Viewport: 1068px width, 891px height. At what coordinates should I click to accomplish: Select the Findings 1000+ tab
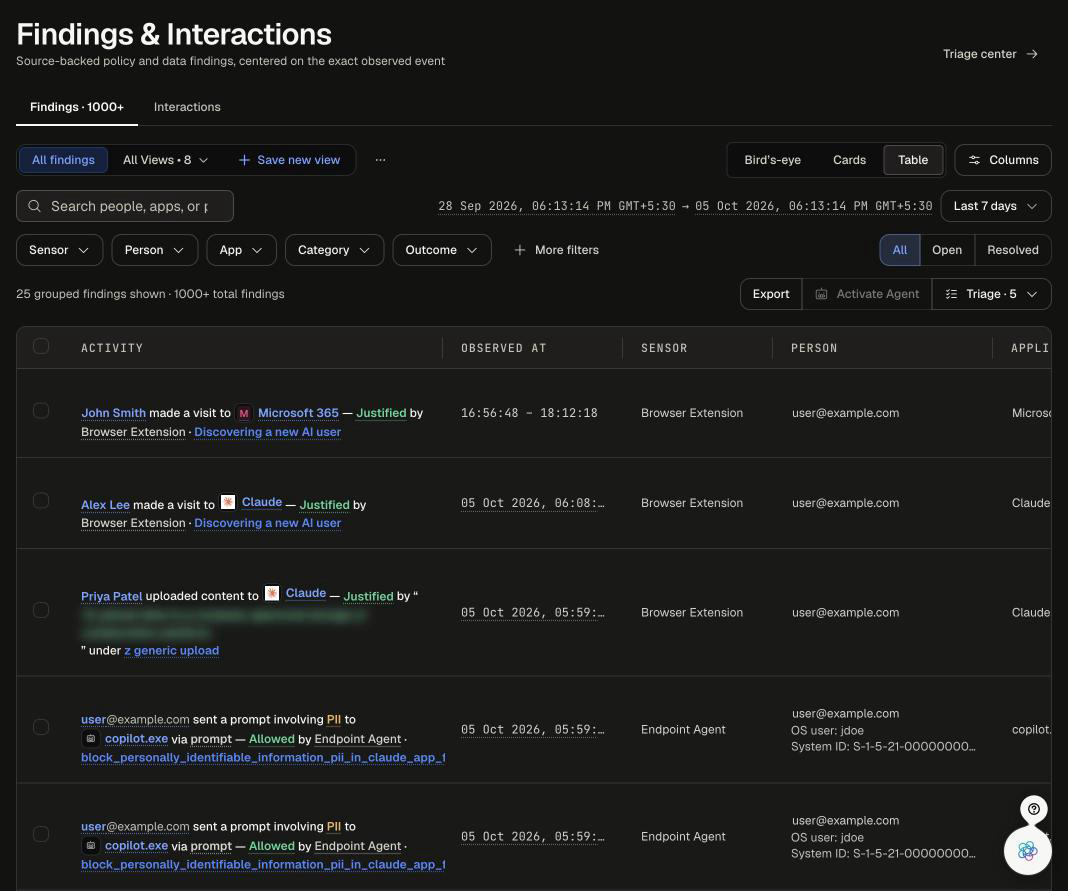click(77, 107)
